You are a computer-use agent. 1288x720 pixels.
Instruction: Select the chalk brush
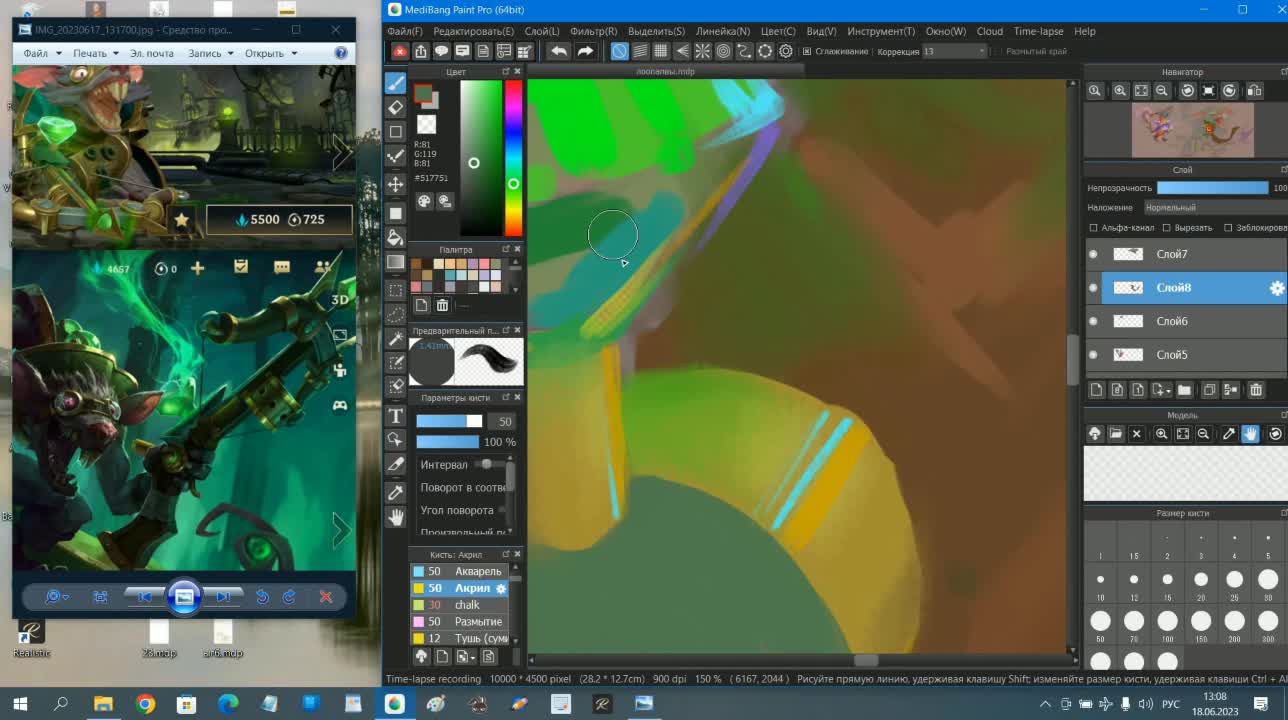pos(461,605)
